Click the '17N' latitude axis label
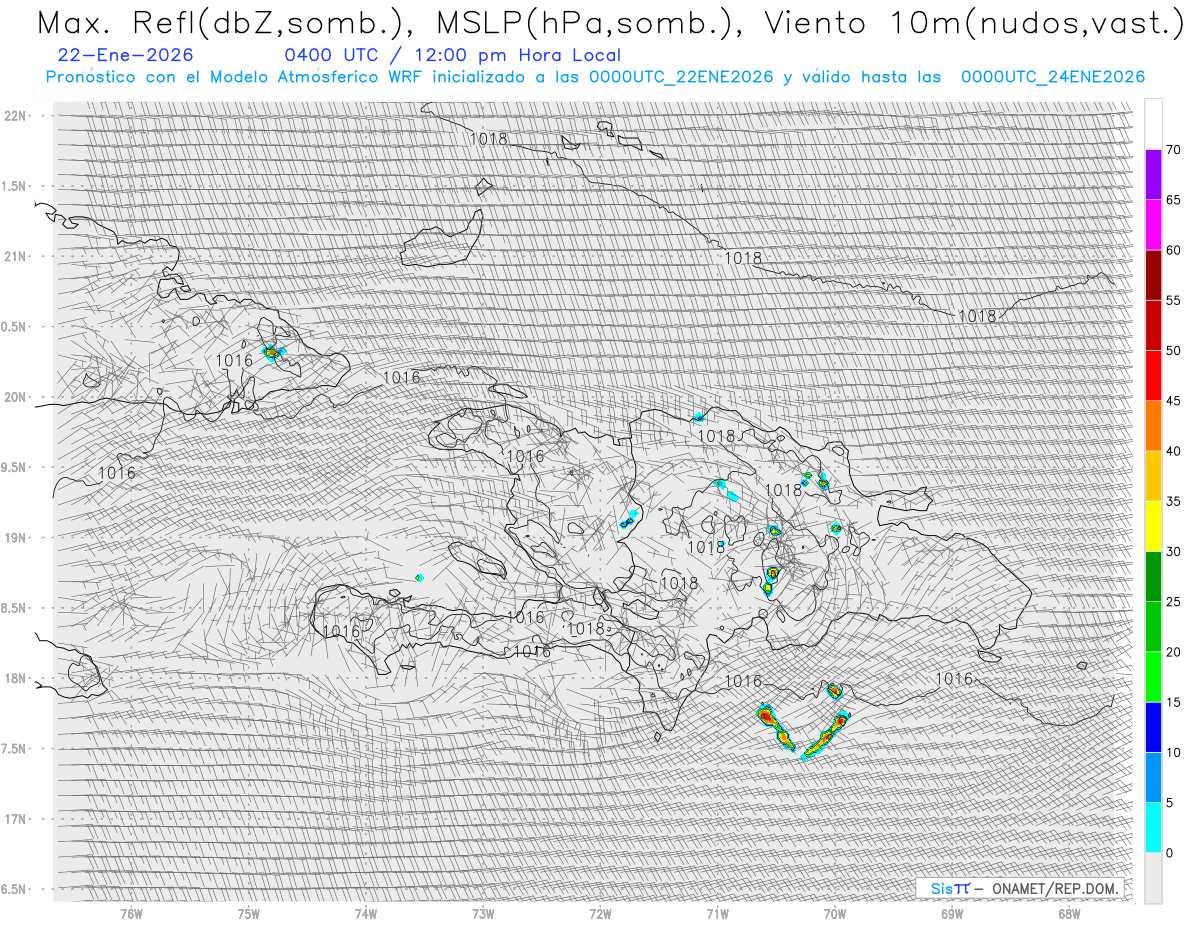 tap(16, 819)
